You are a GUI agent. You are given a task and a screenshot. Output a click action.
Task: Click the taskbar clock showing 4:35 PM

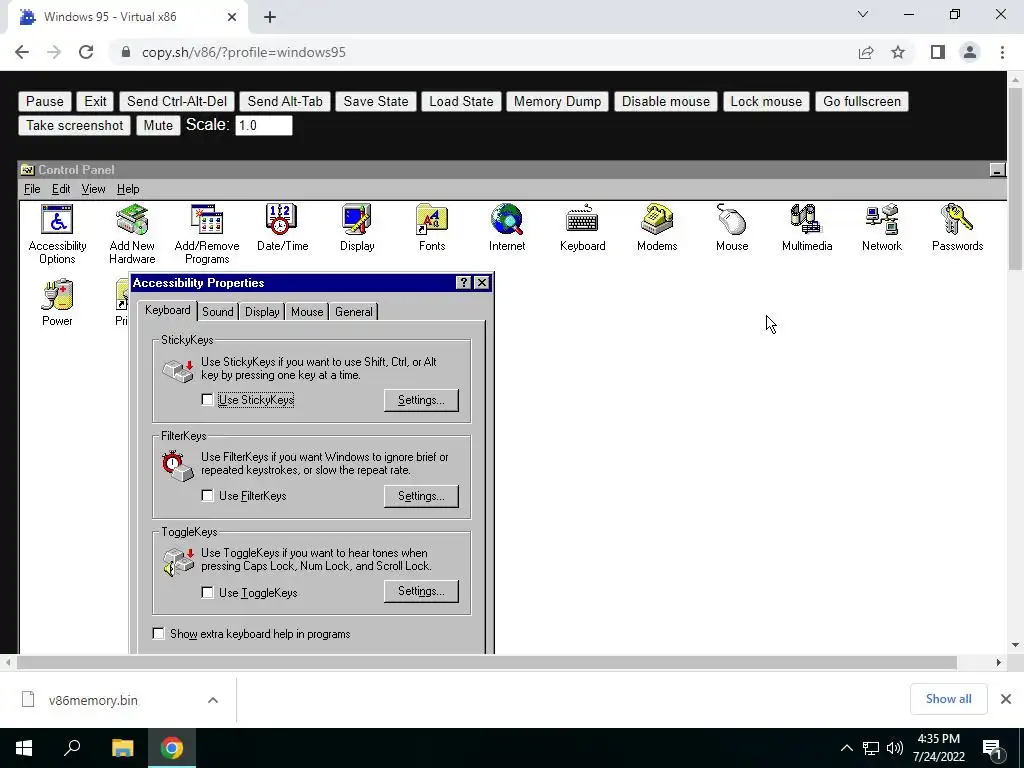(x=938, y=748)
